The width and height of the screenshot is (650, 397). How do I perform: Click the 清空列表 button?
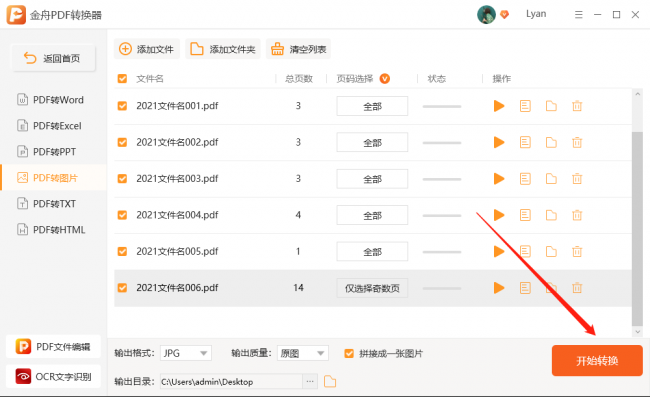[298, 49]
